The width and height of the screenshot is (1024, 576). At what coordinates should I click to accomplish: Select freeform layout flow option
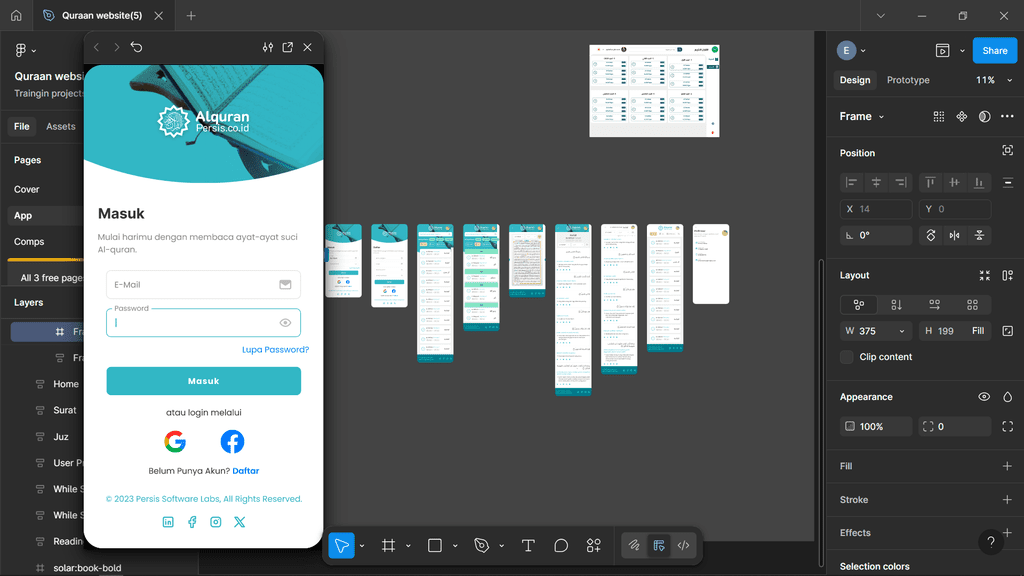[x=859, y=305]
